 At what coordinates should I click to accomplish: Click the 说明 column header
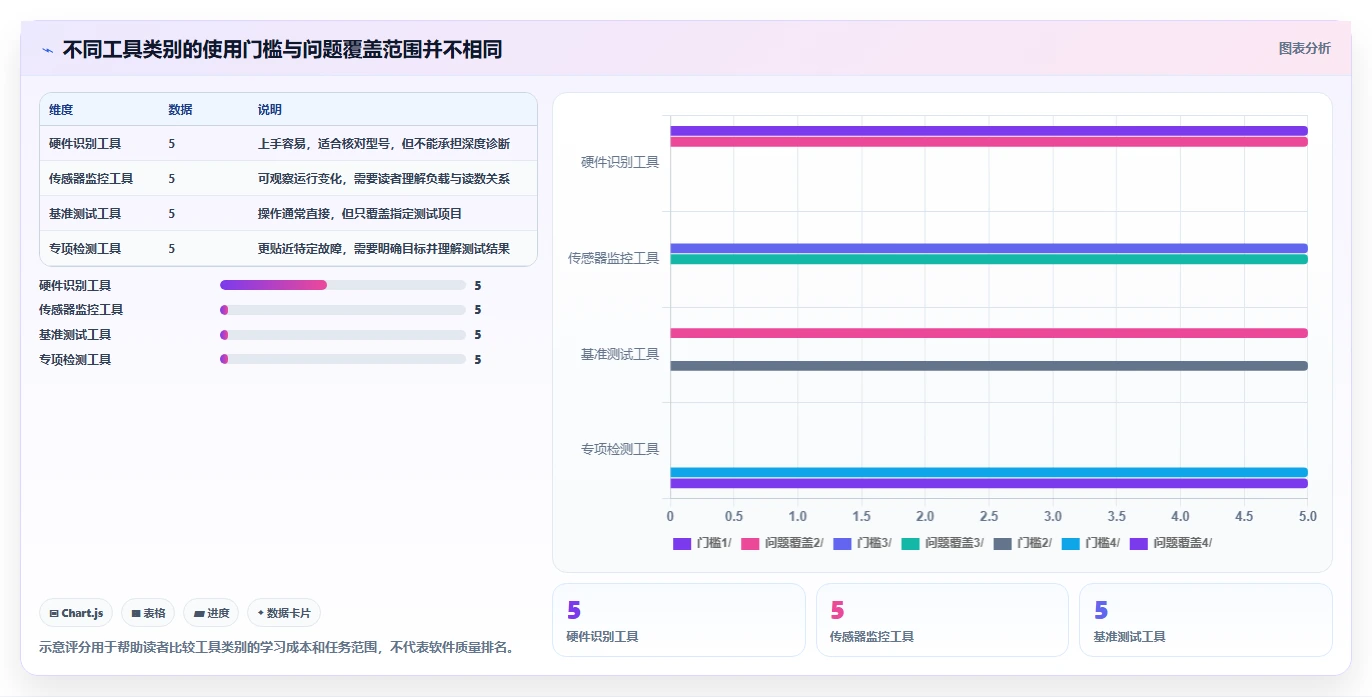point(270,110)
